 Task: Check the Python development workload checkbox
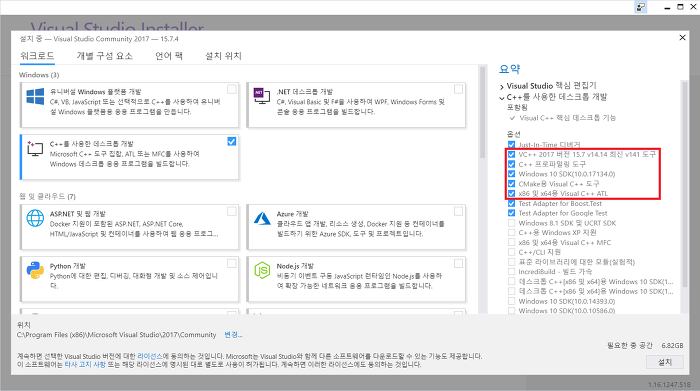click(232, 263)
